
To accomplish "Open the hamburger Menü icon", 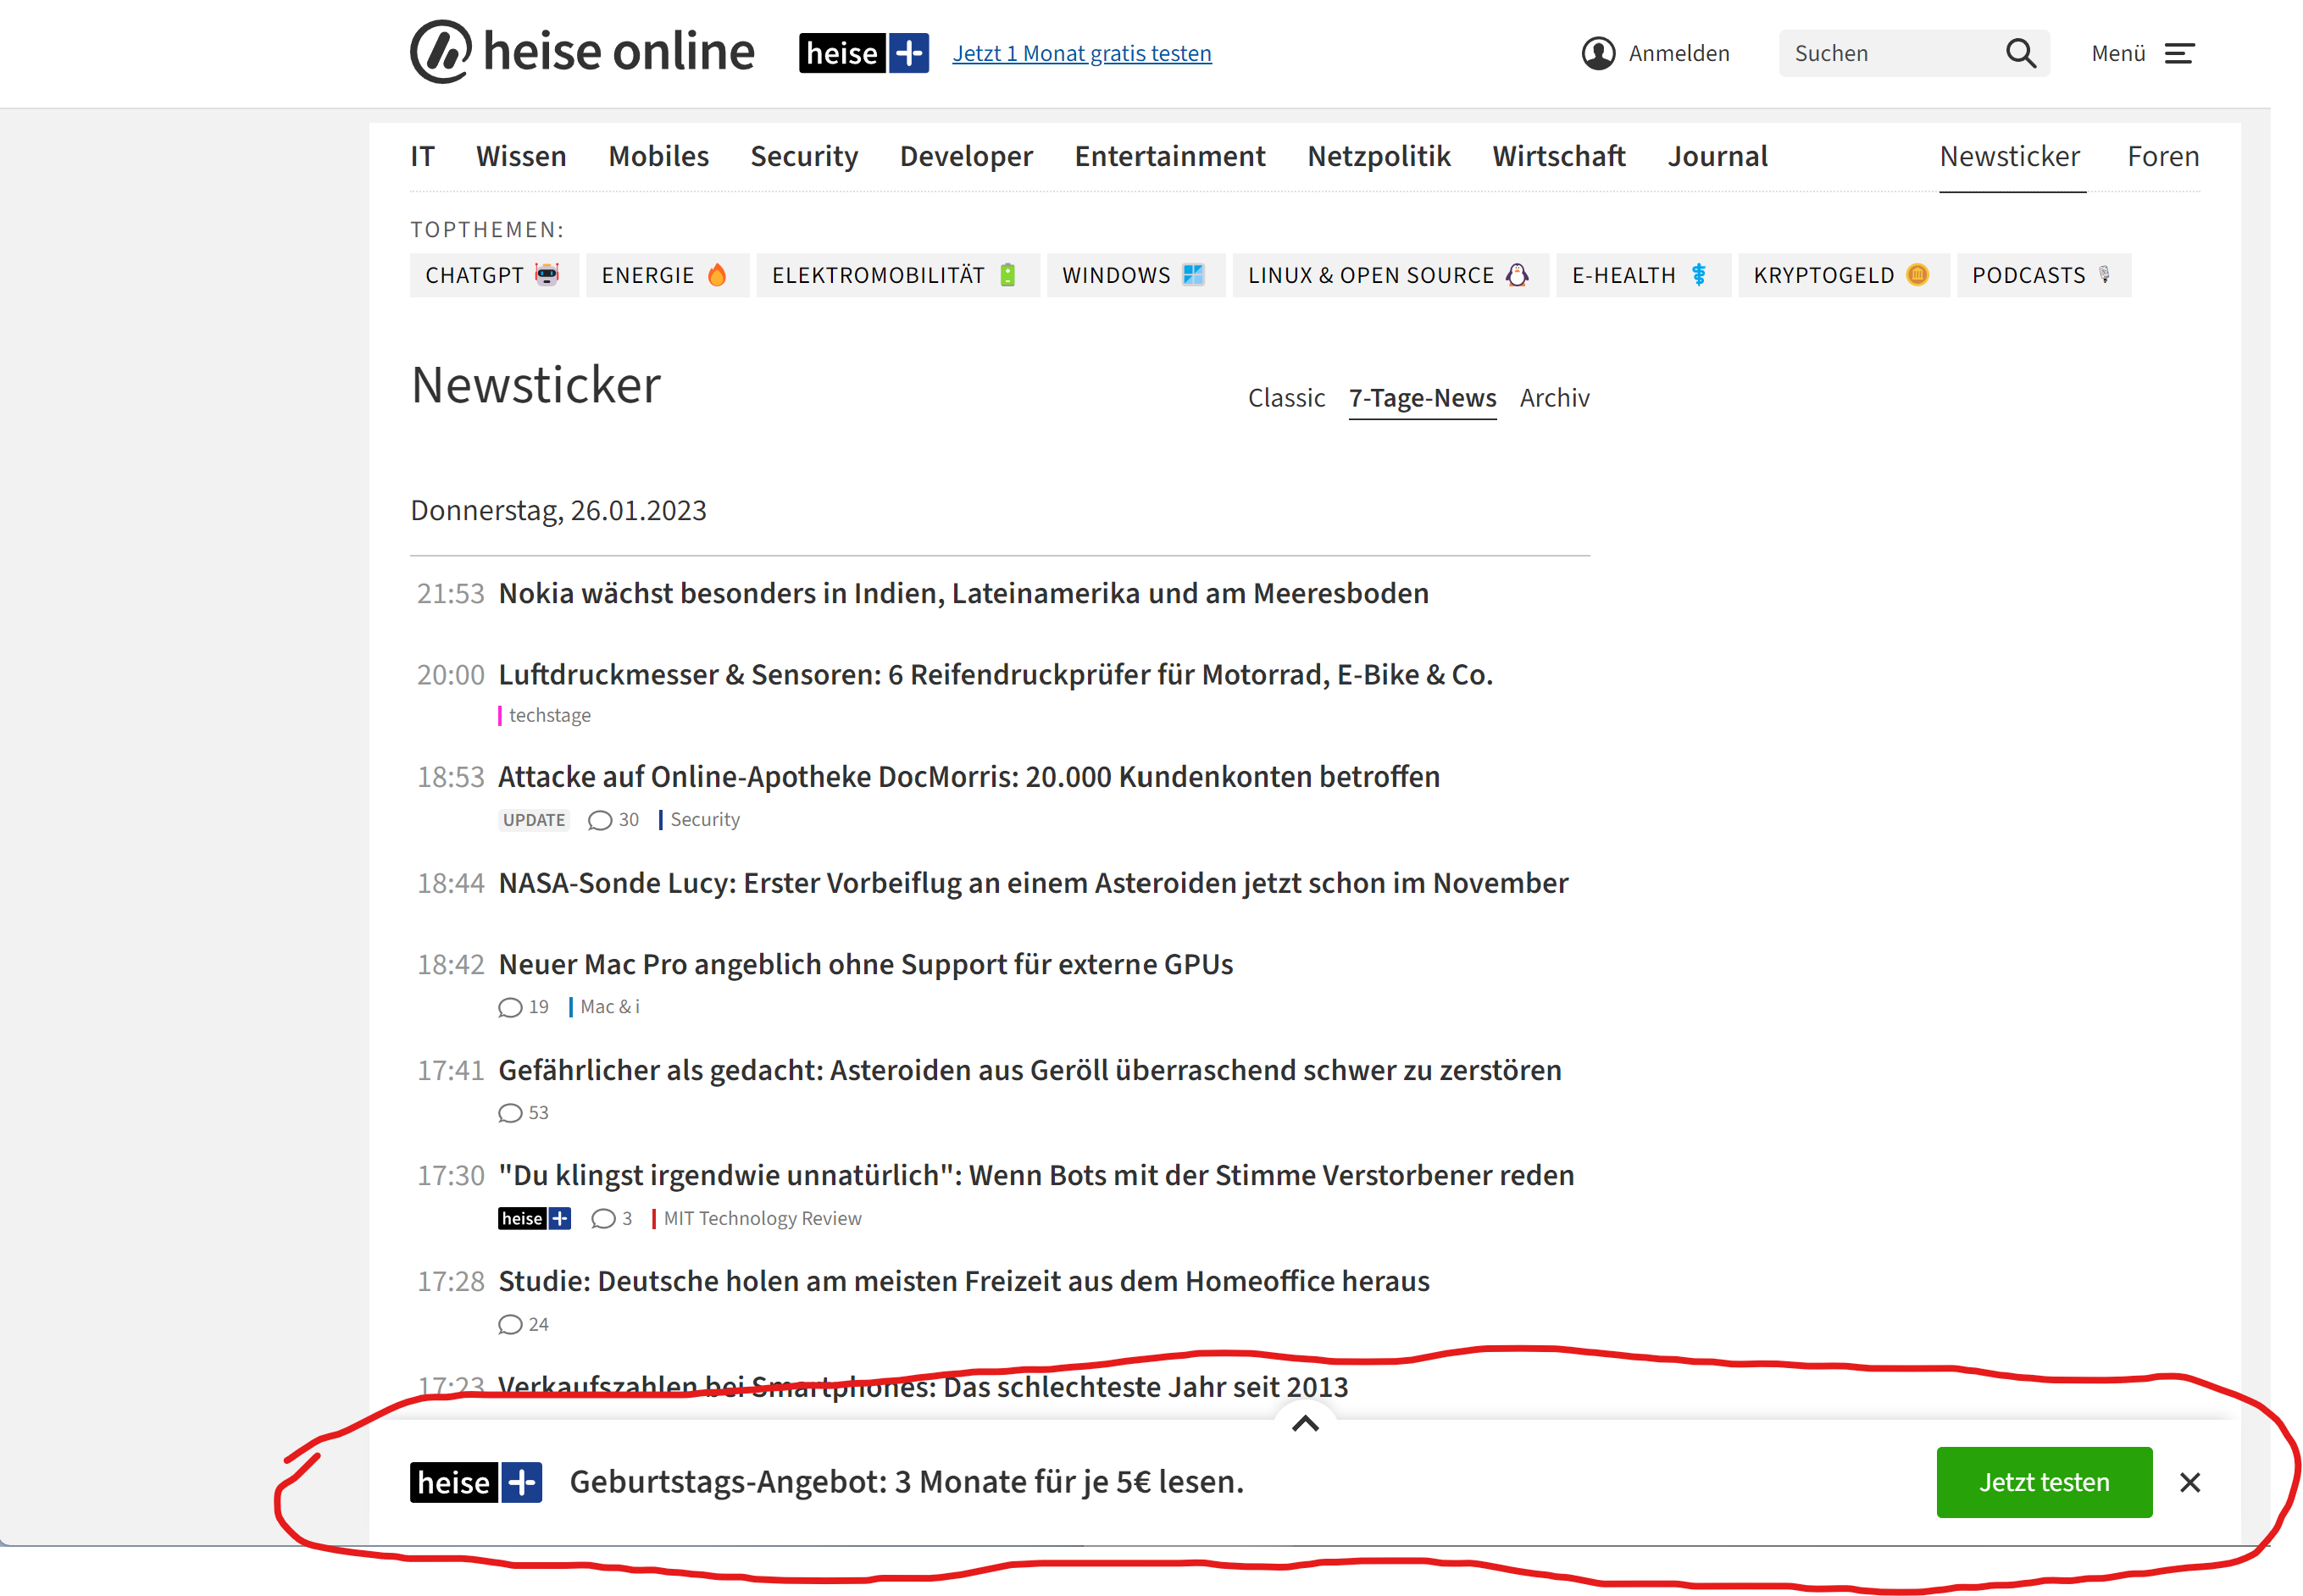I will (2180, 53).
